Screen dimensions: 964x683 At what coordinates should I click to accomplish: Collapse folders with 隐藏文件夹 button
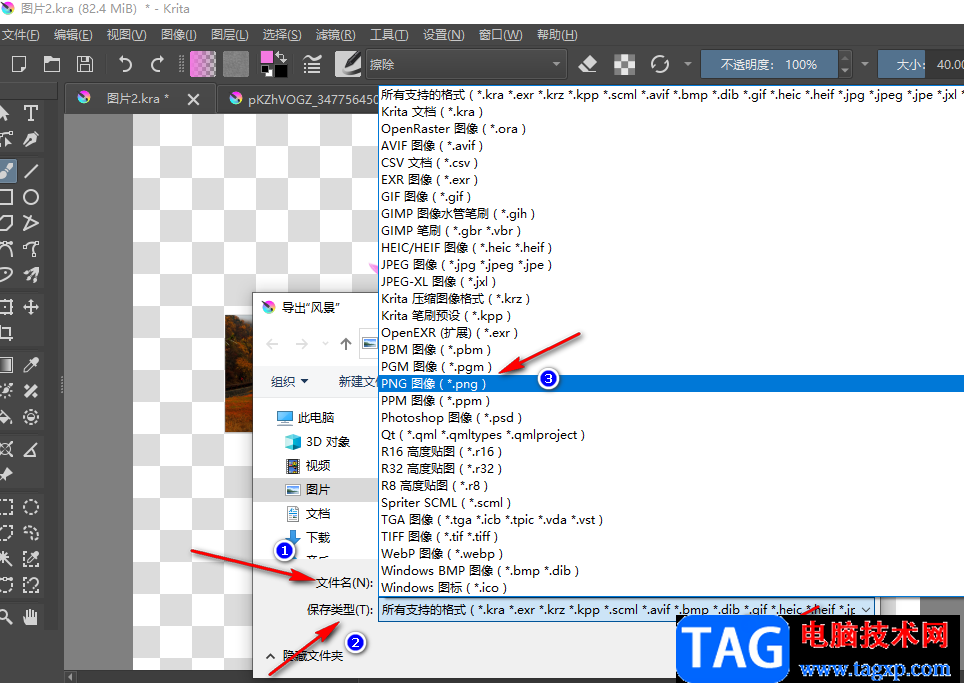306,656
